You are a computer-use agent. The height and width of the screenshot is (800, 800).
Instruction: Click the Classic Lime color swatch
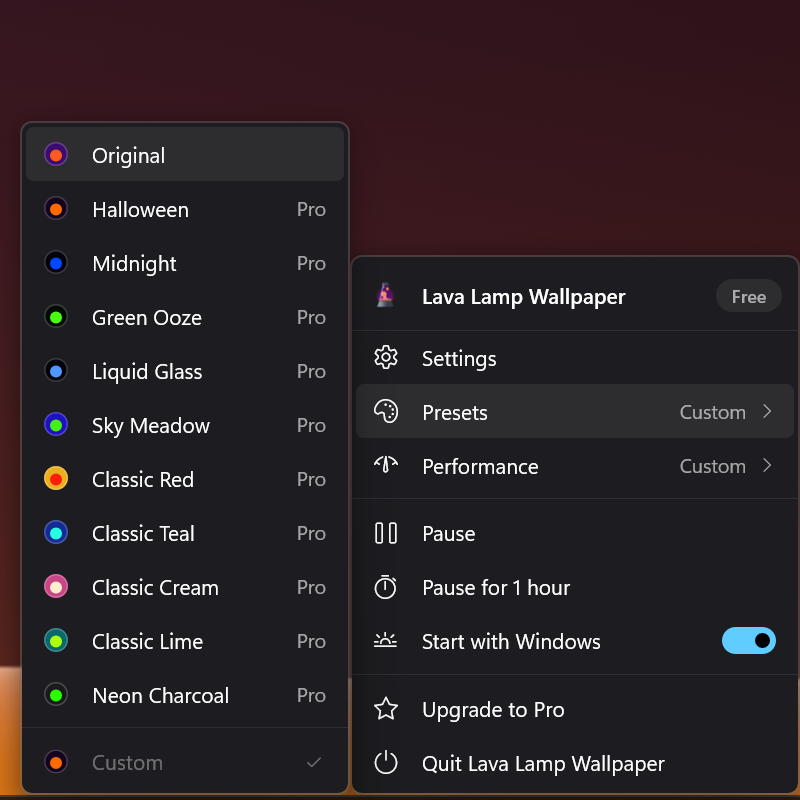pyautogui.click(x=56, y=640)
